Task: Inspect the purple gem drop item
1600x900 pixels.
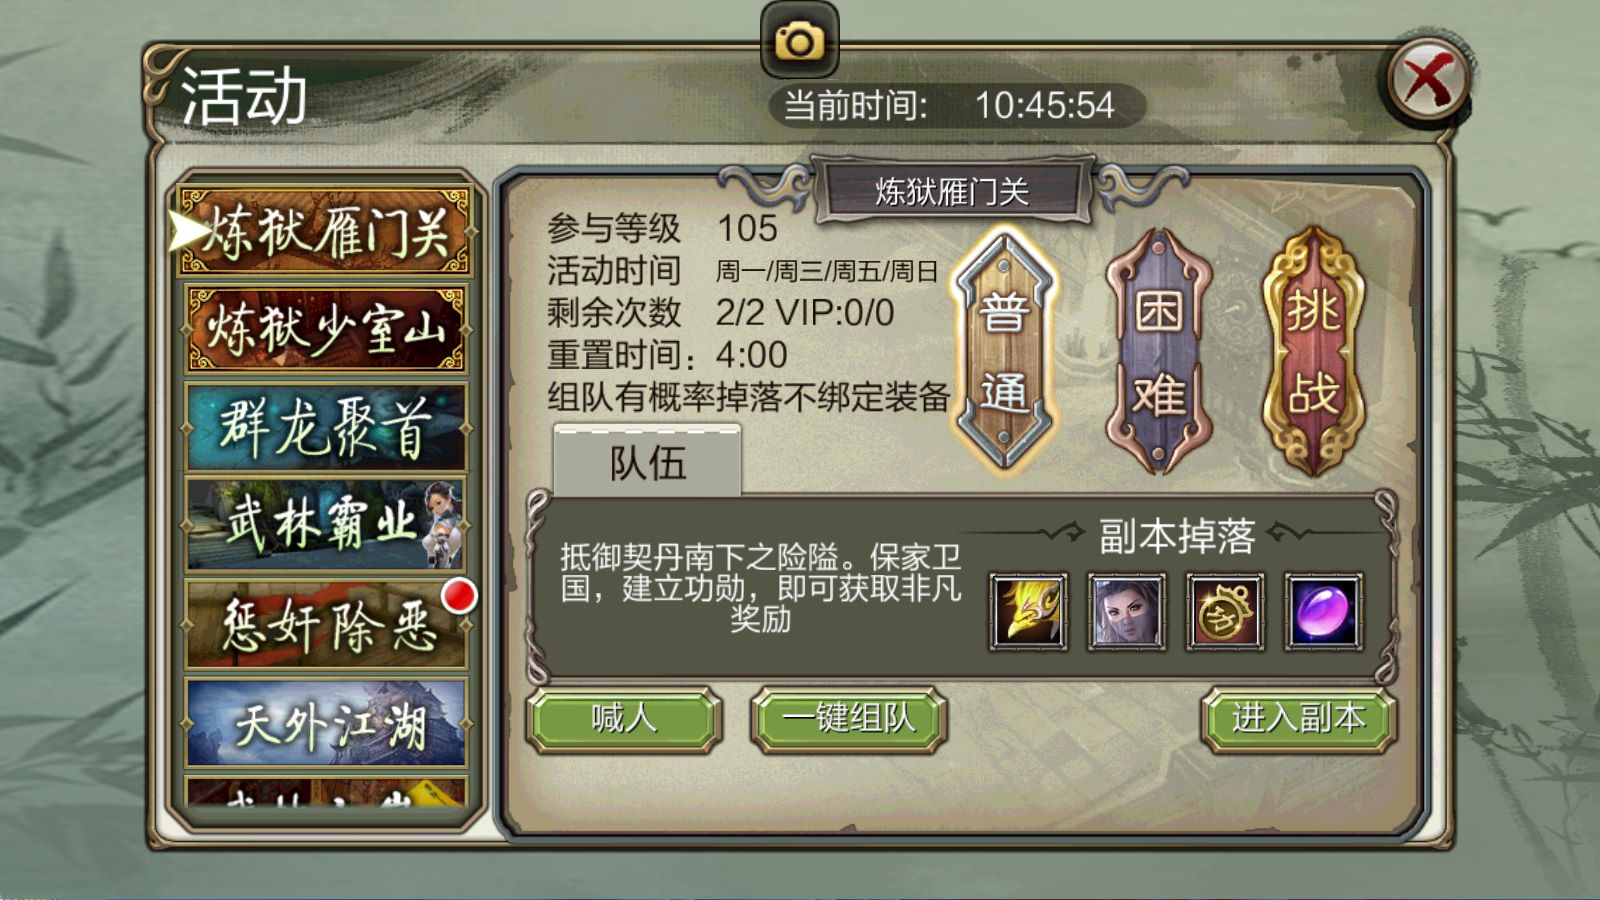Action: coord(1323,612)
